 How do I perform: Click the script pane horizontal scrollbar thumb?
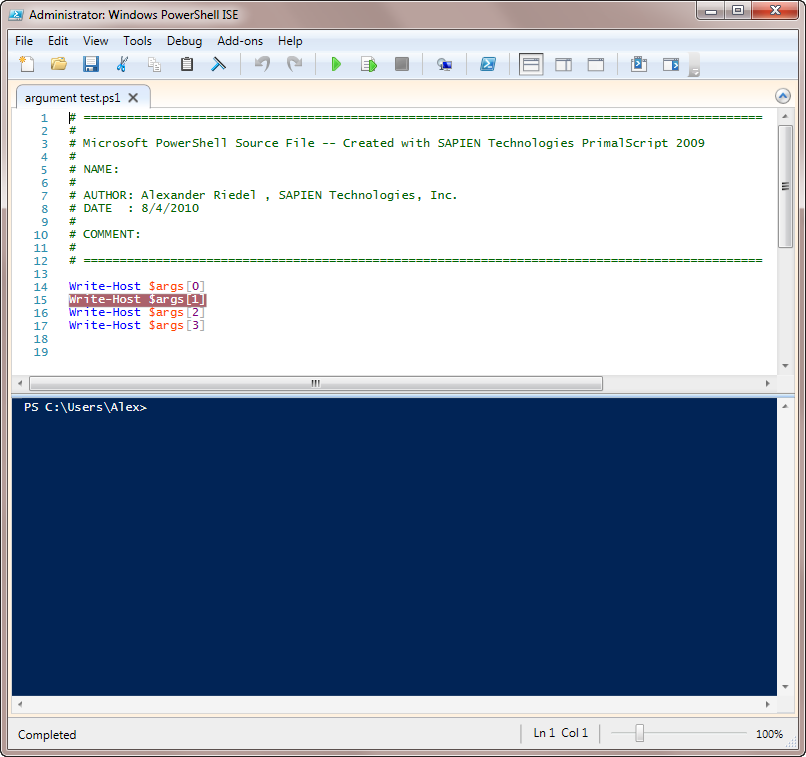click(x=316, y=383)
